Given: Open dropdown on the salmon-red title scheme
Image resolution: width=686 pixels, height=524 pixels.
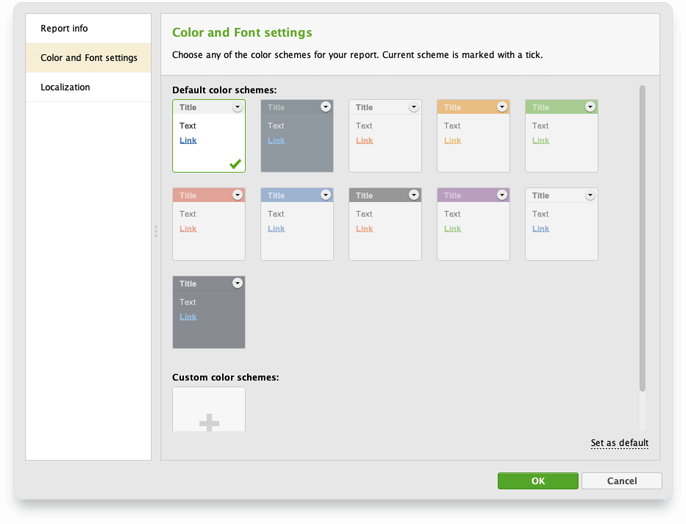Looking at the screenshot, I should [237, 195].
